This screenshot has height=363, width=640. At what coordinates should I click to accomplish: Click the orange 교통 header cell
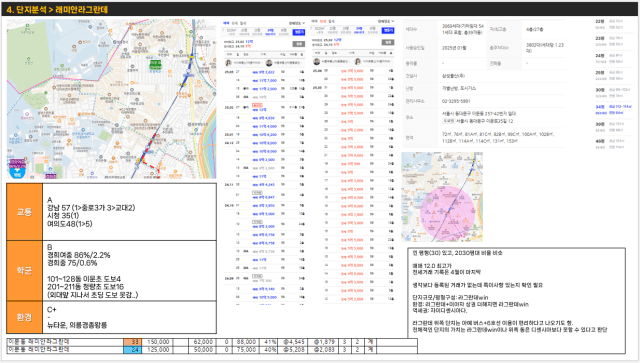click(x=24, y=212)
